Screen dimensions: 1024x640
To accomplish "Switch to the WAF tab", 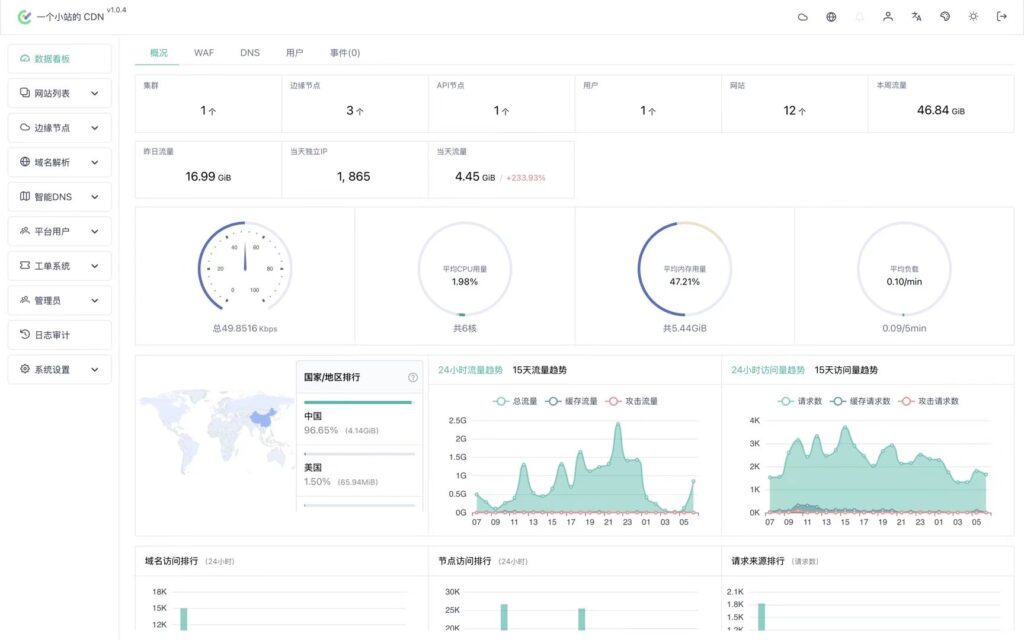I will (204, 53).
